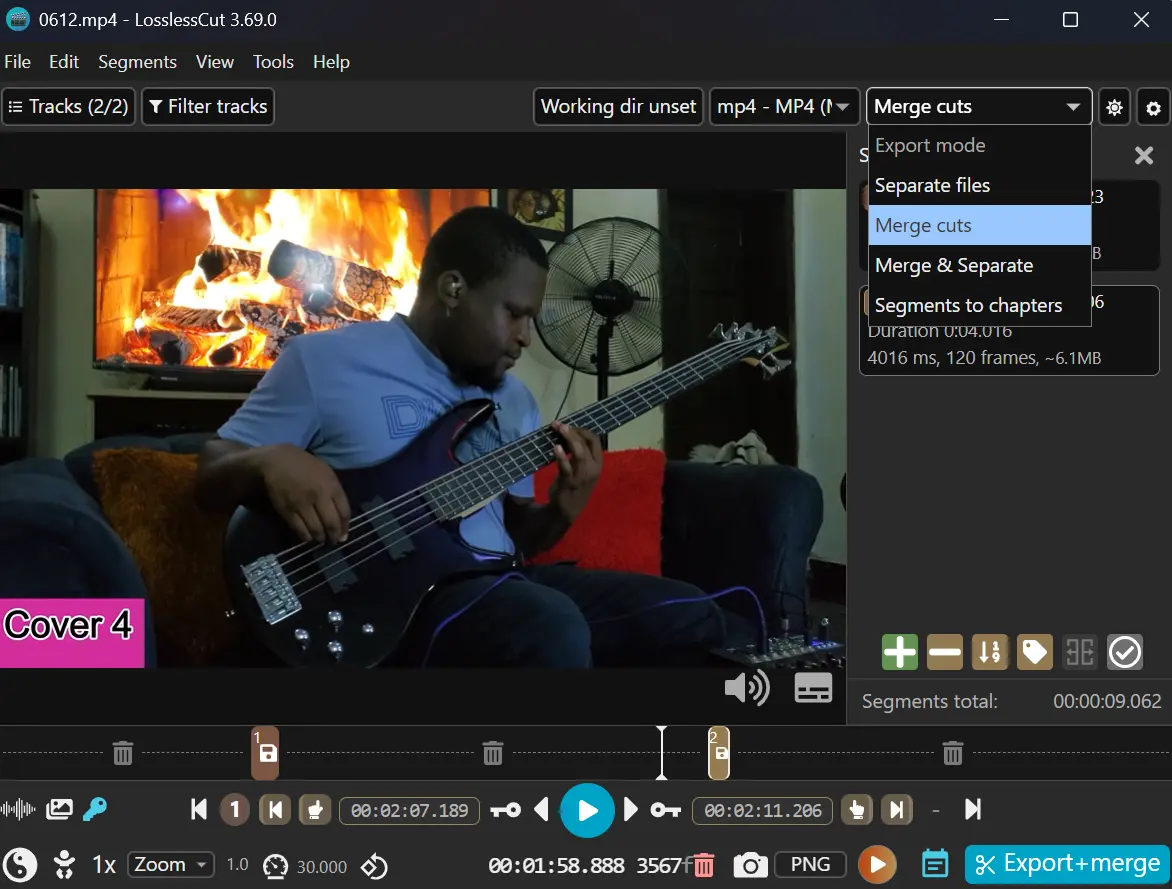Open the View menu
The height and width of the screenshot is (889, 1172).
coord(215,62)
